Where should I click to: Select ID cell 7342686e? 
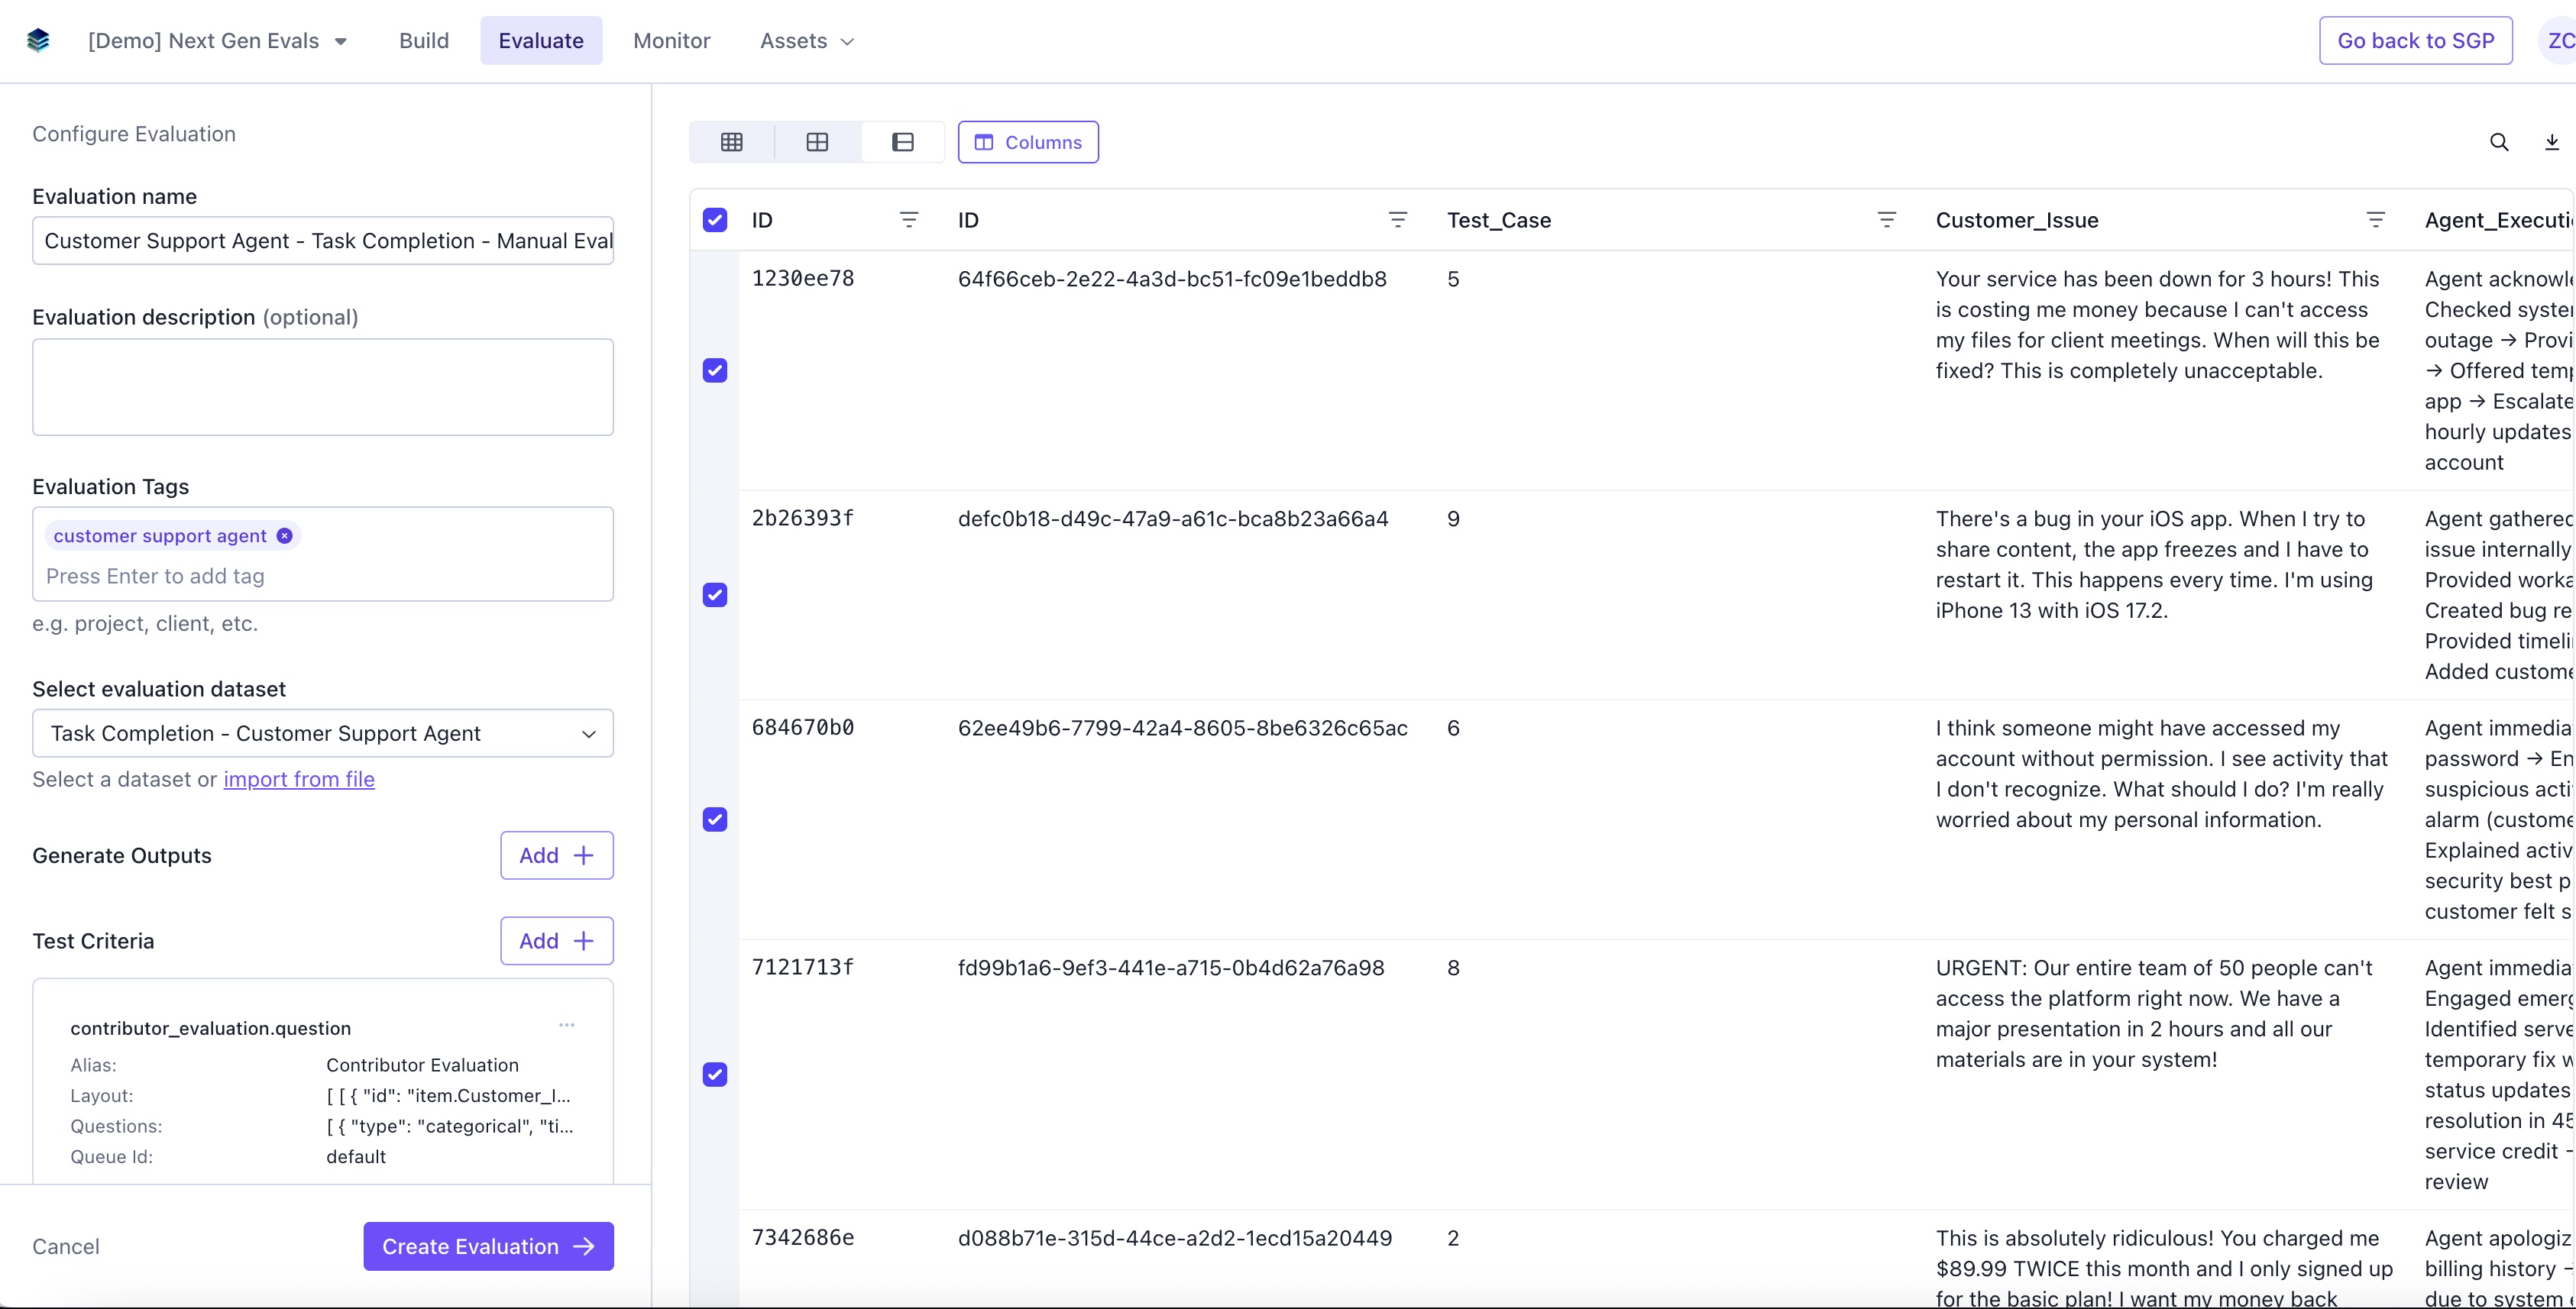point(803,1238)
